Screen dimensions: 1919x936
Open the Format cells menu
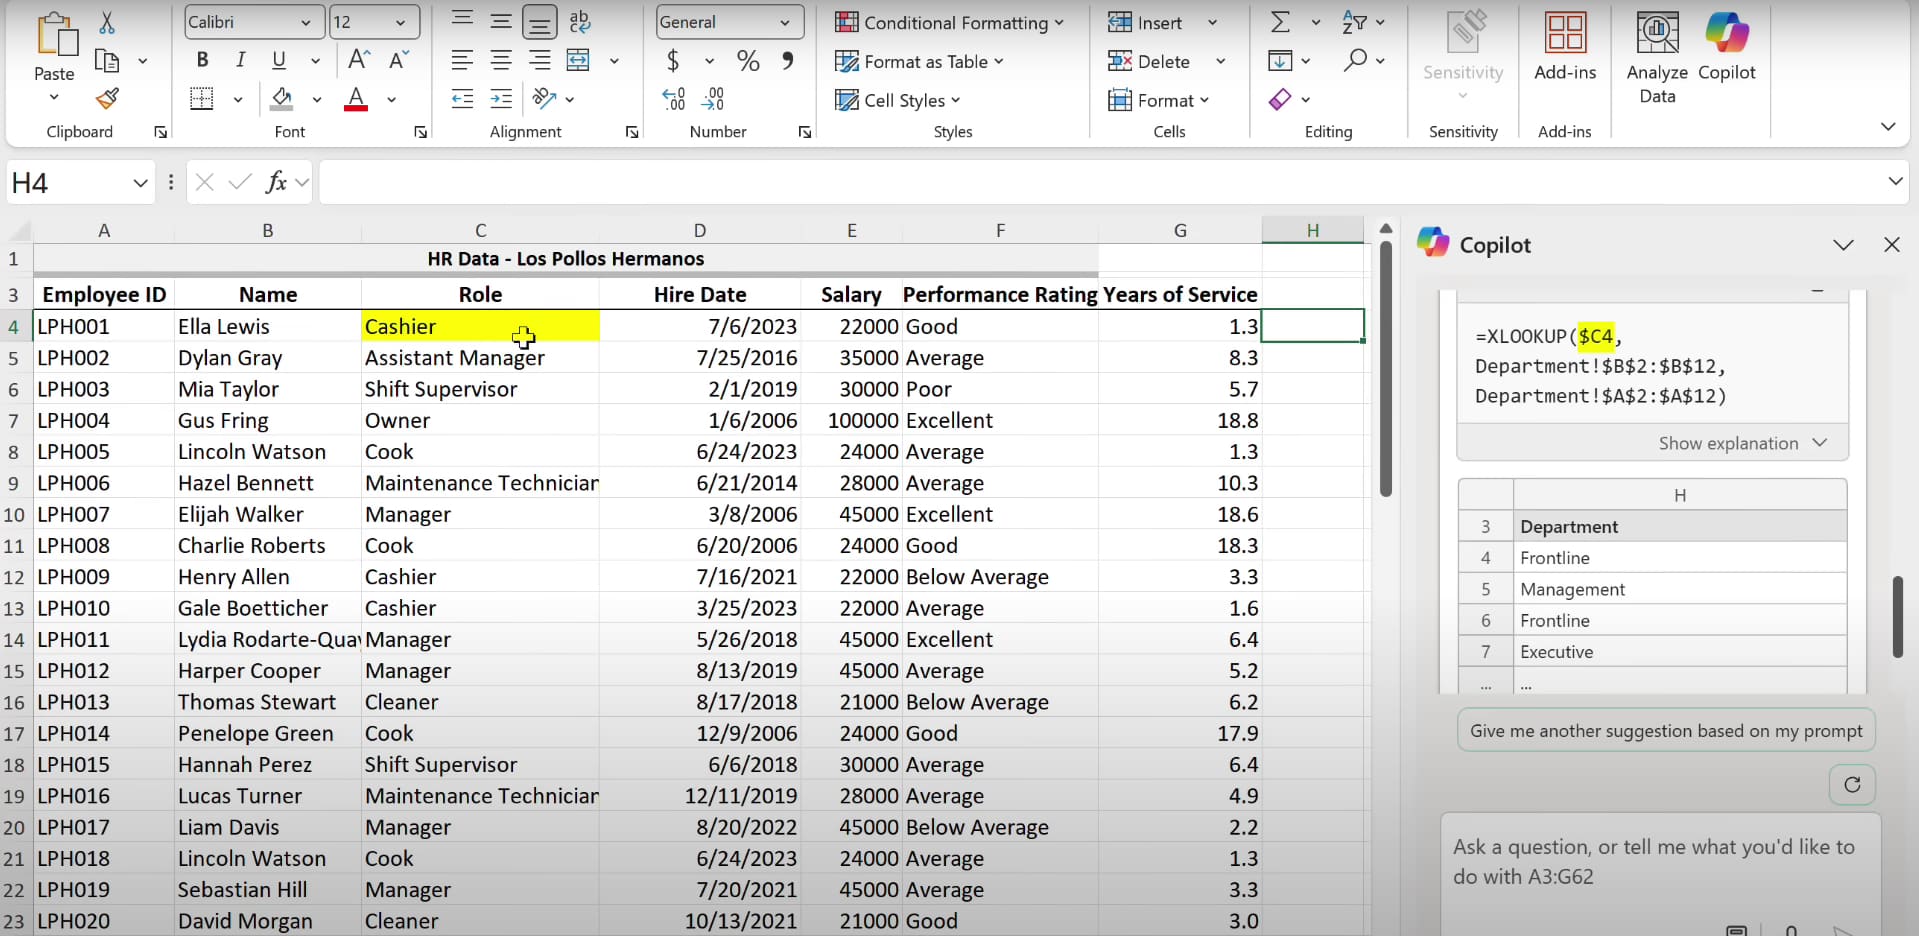pos(1158,100)
